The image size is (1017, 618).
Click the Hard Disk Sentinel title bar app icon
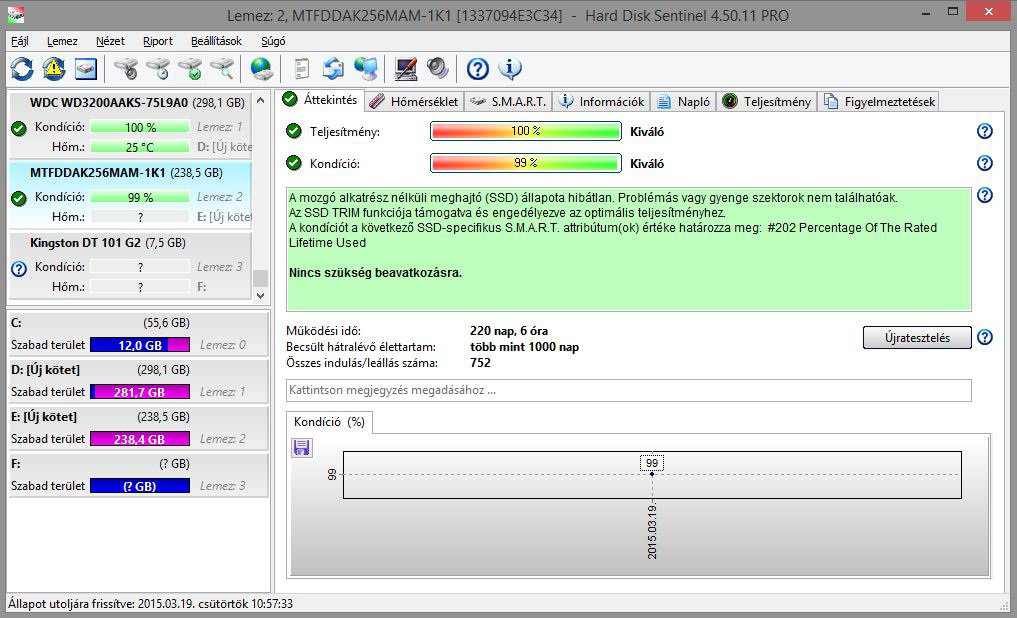click(x=16, y=14)
